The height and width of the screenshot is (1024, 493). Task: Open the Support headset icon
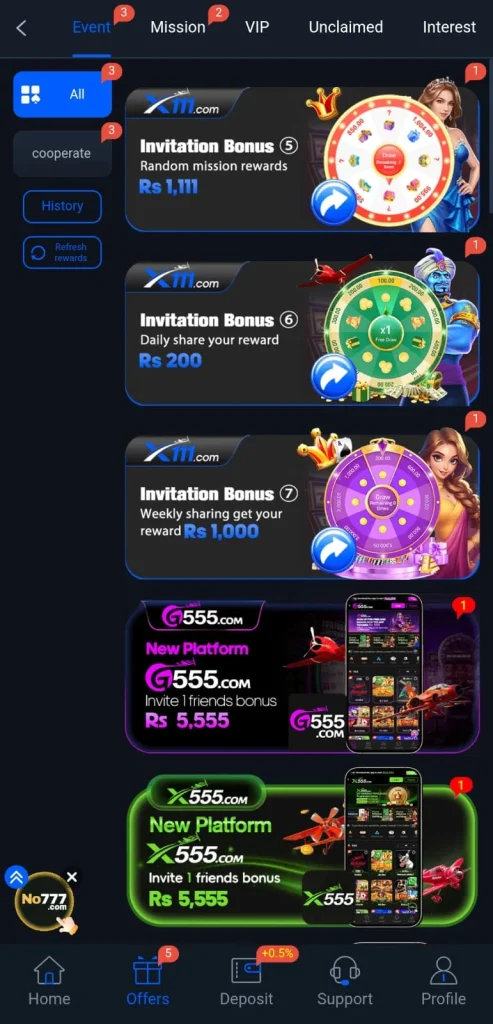[x=345, y=970]
